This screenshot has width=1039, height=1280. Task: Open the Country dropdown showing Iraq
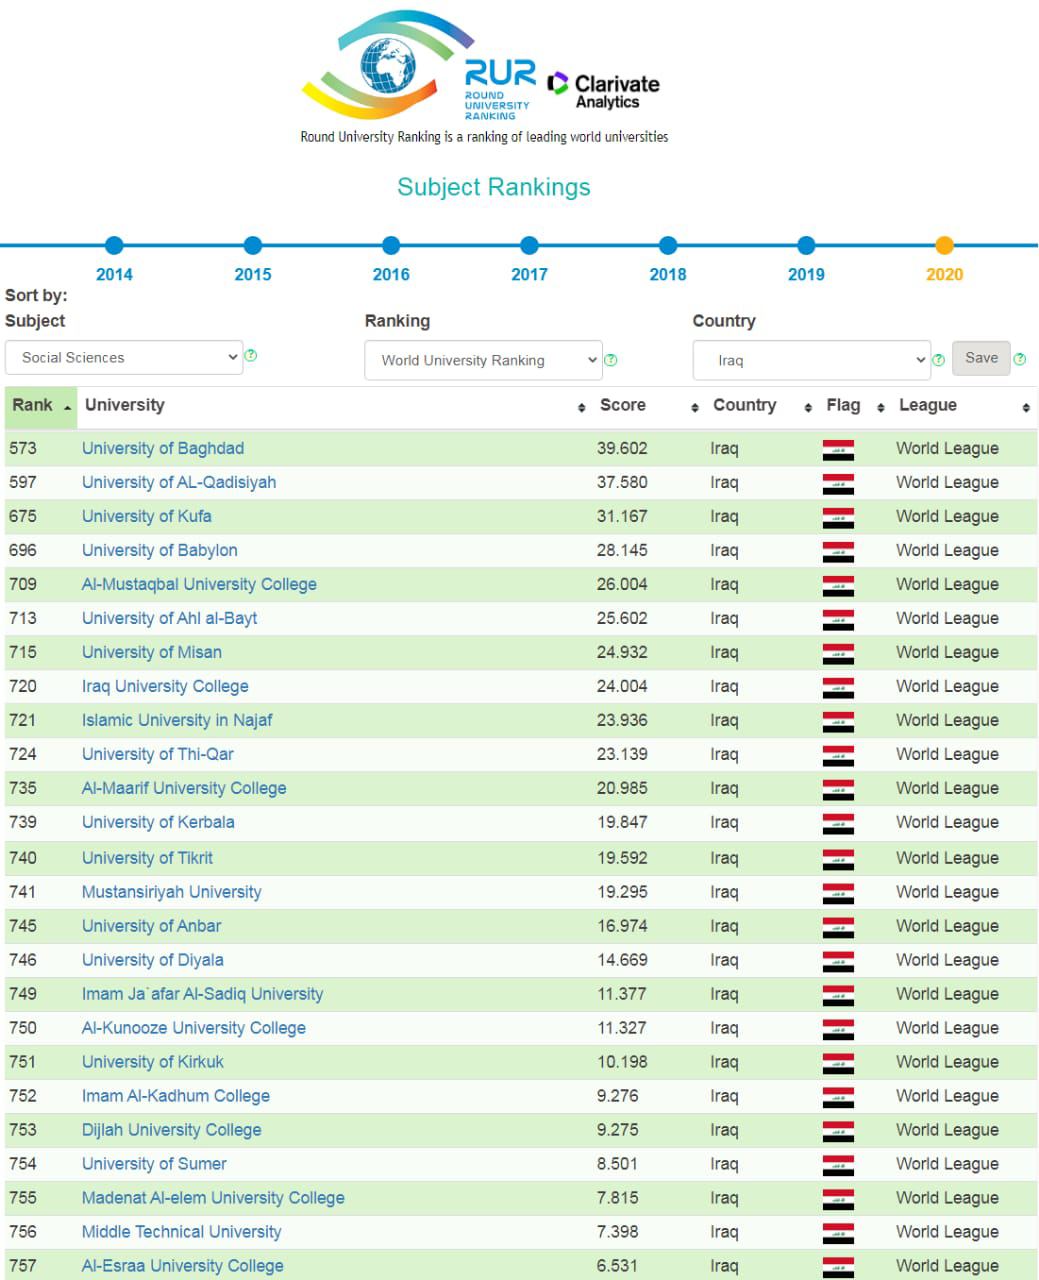[x=811, y=360]
